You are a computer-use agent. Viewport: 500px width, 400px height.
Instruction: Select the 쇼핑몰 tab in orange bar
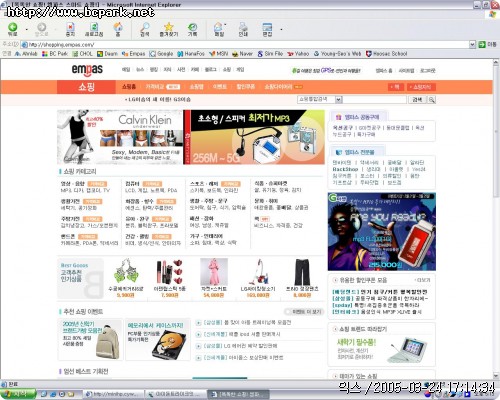(x=196, y=87)
